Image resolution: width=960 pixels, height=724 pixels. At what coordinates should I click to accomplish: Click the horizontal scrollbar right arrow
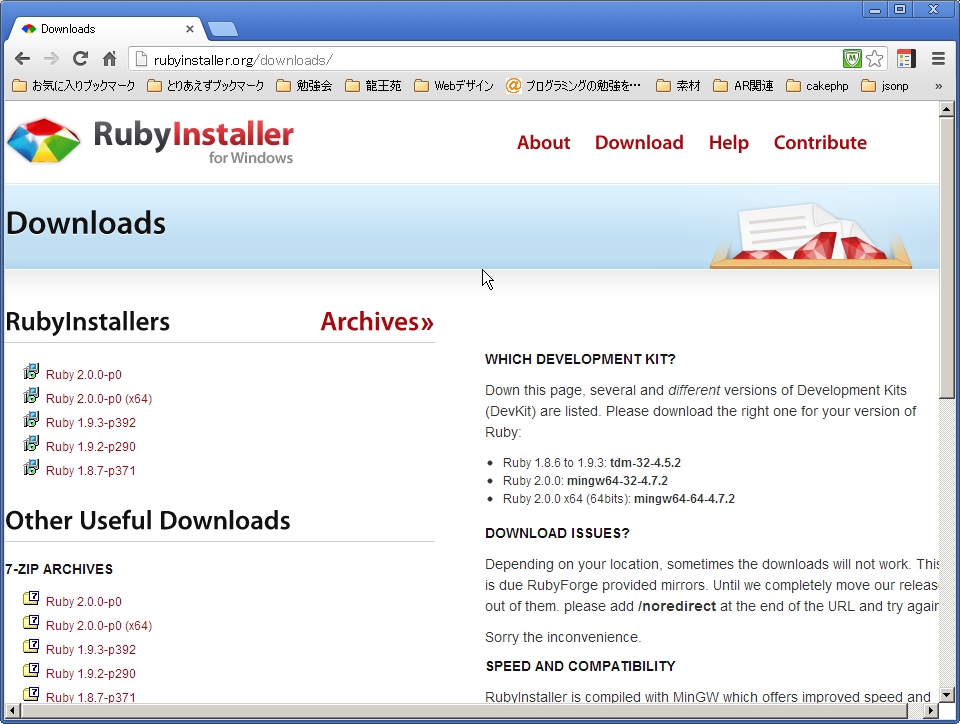click(931, 711)
